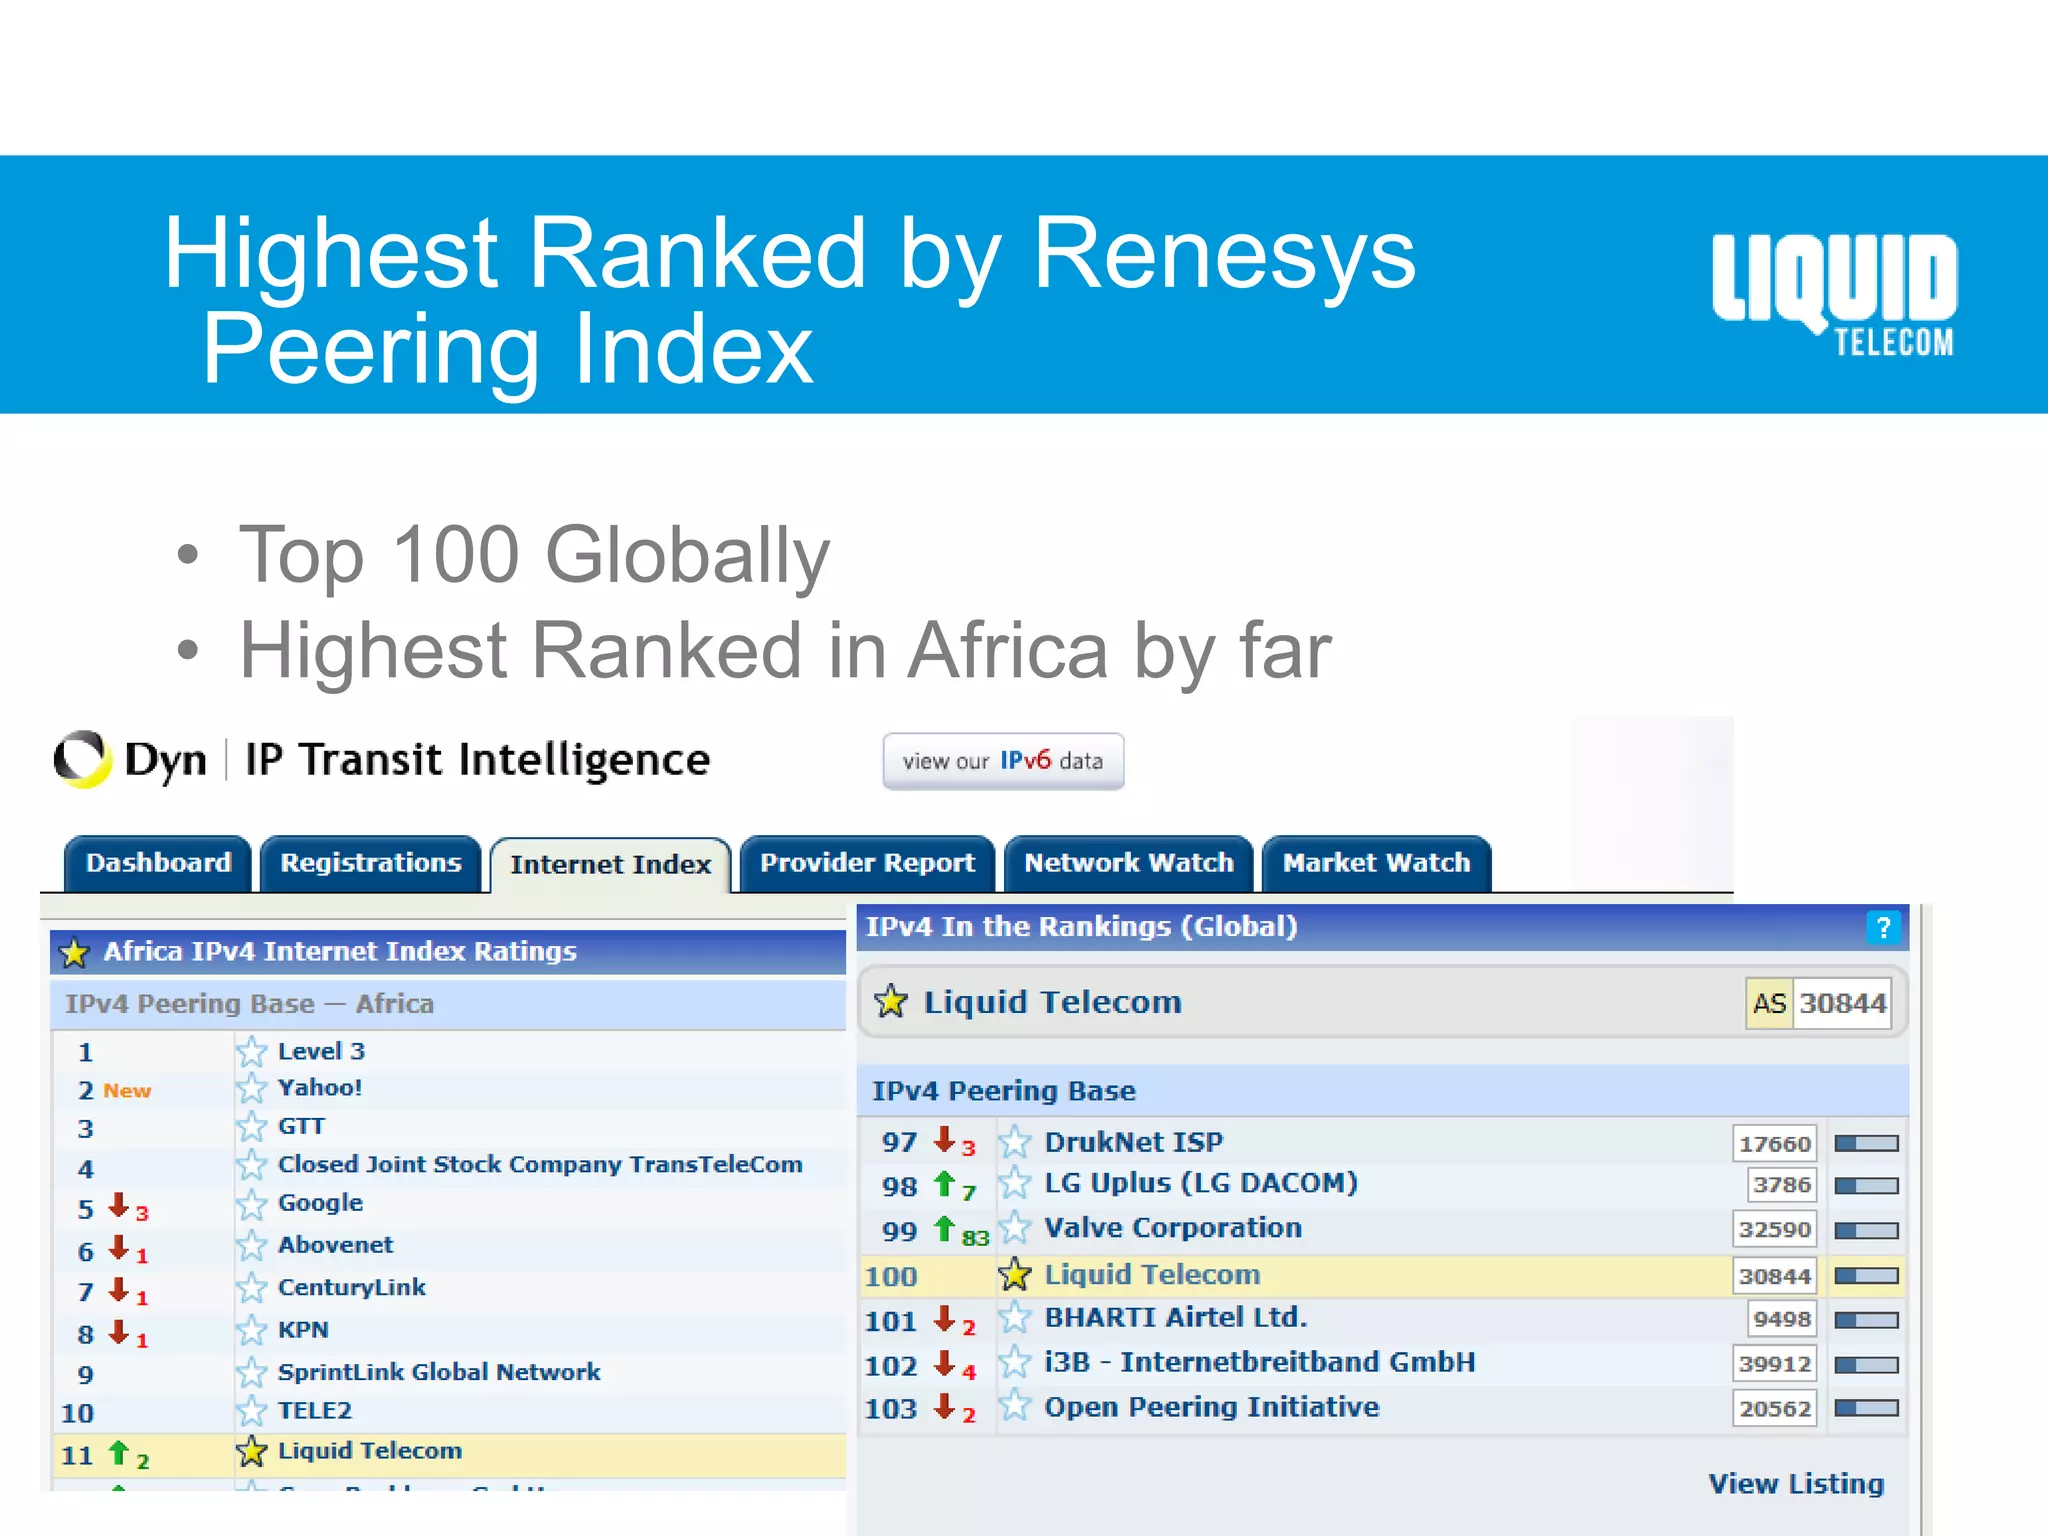This screenshot has width=2048, height=1536.
Task: Star the LG Uplus (LG DACOM) row
Action: [x=1014, y=1183]
